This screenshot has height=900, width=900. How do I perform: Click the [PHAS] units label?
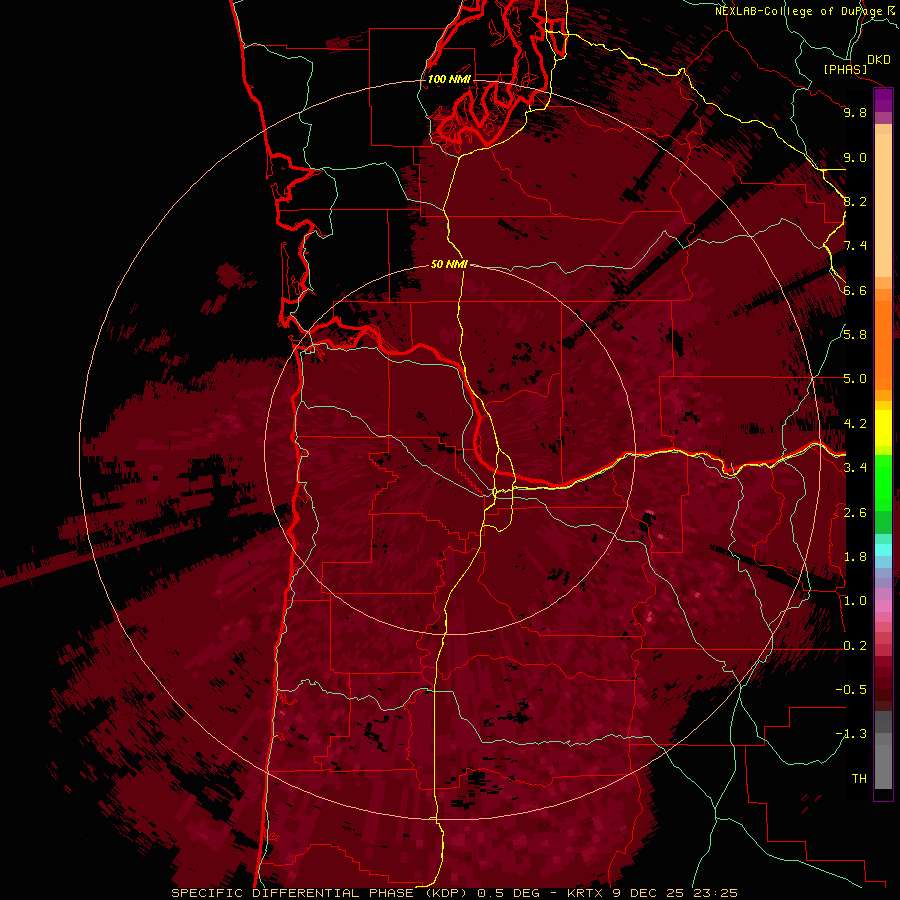click(845, 69)
